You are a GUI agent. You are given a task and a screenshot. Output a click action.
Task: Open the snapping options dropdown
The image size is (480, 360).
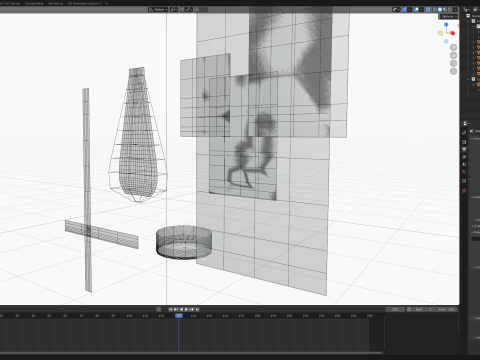point(189,9)
